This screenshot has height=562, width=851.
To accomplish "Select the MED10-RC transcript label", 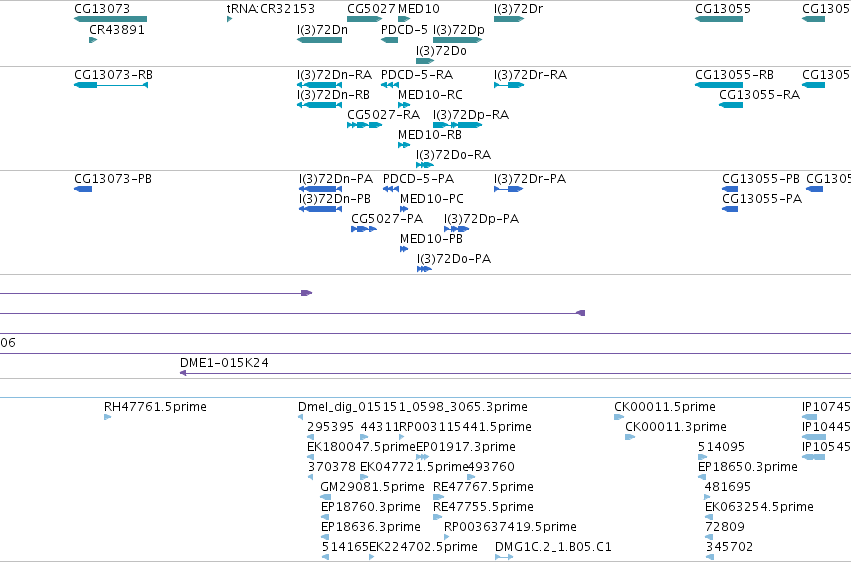I will tap(430, 94).
